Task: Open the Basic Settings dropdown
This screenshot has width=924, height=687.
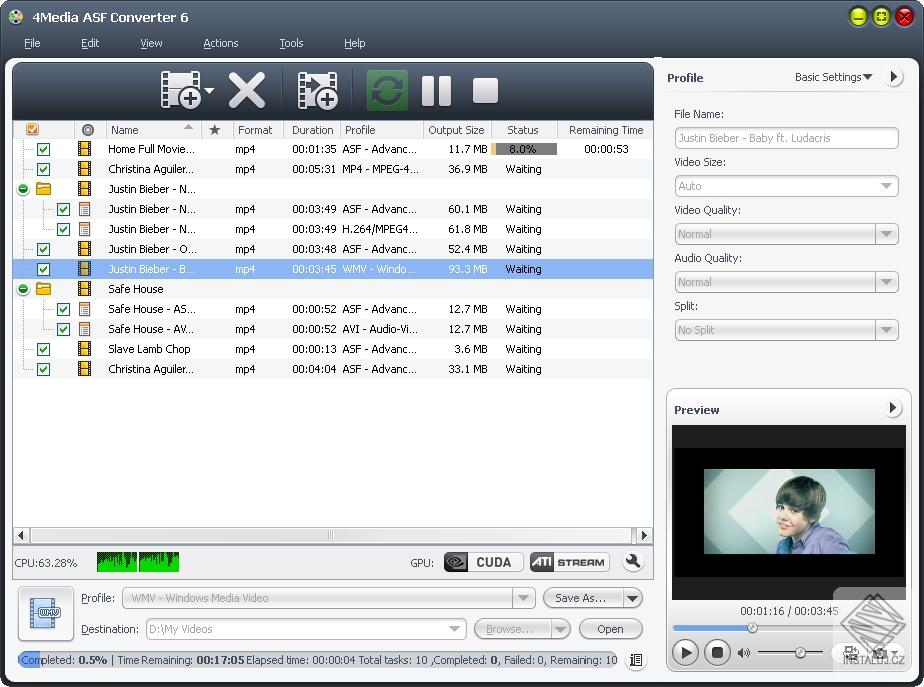Action: (833, 77)
